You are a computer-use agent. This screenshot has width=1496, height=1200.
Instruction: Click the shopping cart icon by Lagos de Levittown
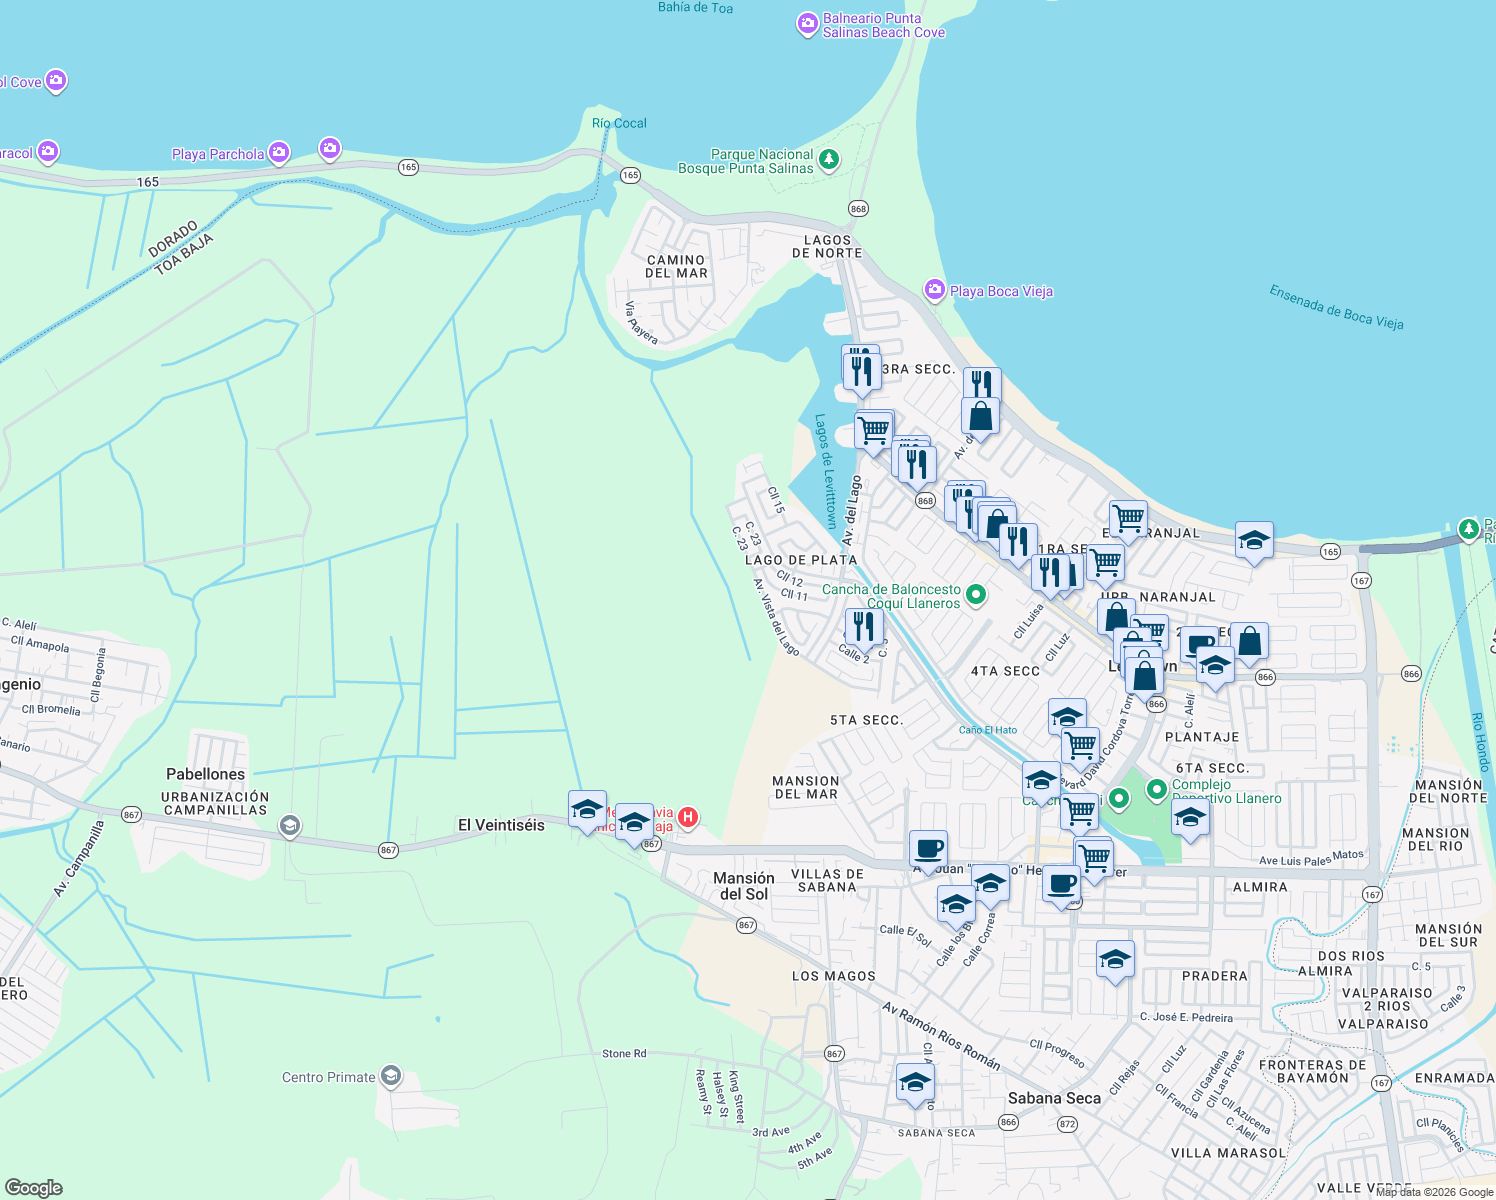(x=872, y=427)
